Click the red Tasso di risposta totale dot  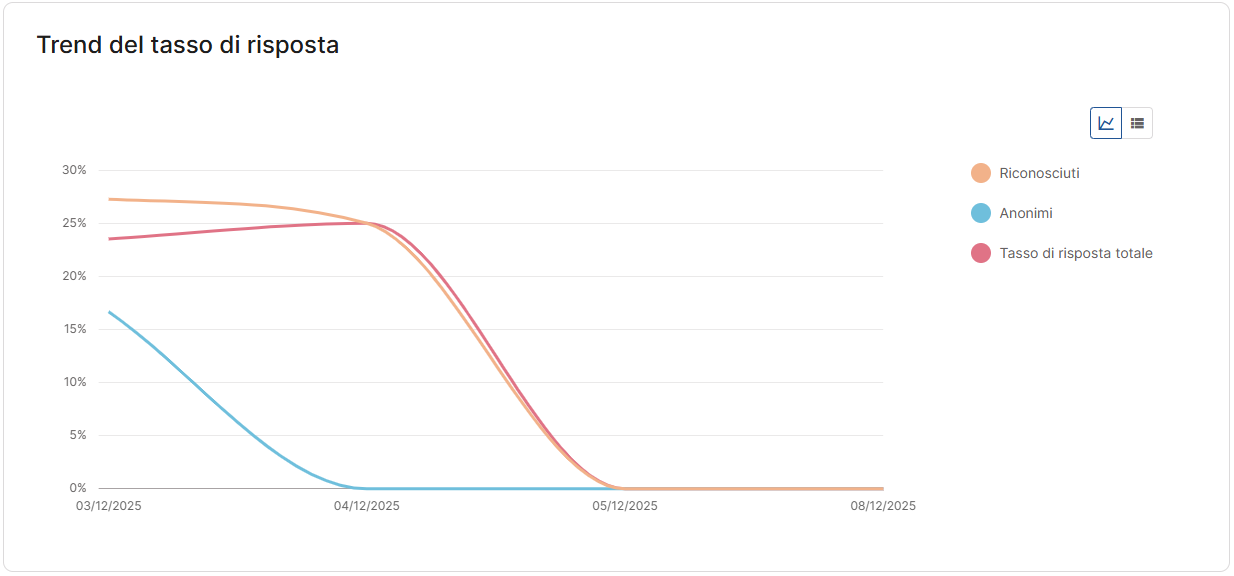click(981, 253)
